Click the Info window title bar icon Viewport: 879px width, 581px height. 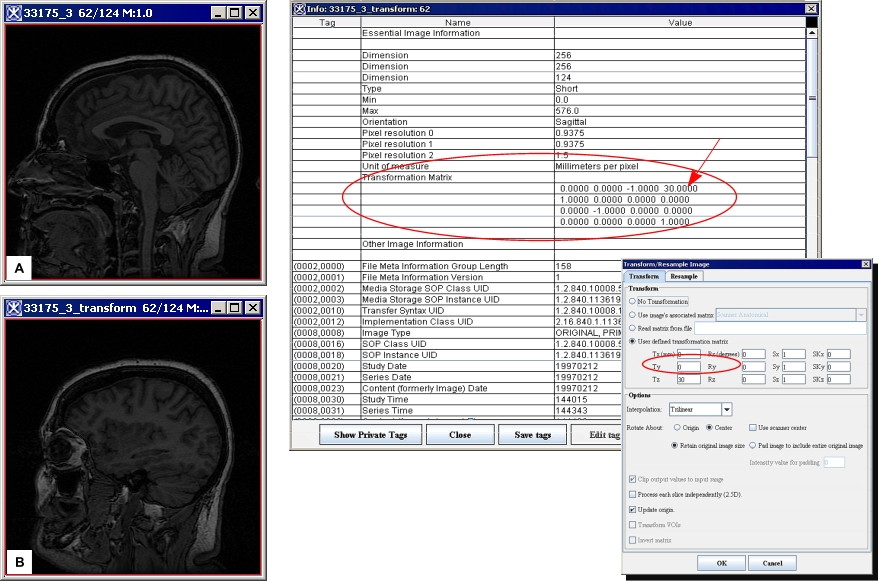pyautogui.click(x=300, y=8)
